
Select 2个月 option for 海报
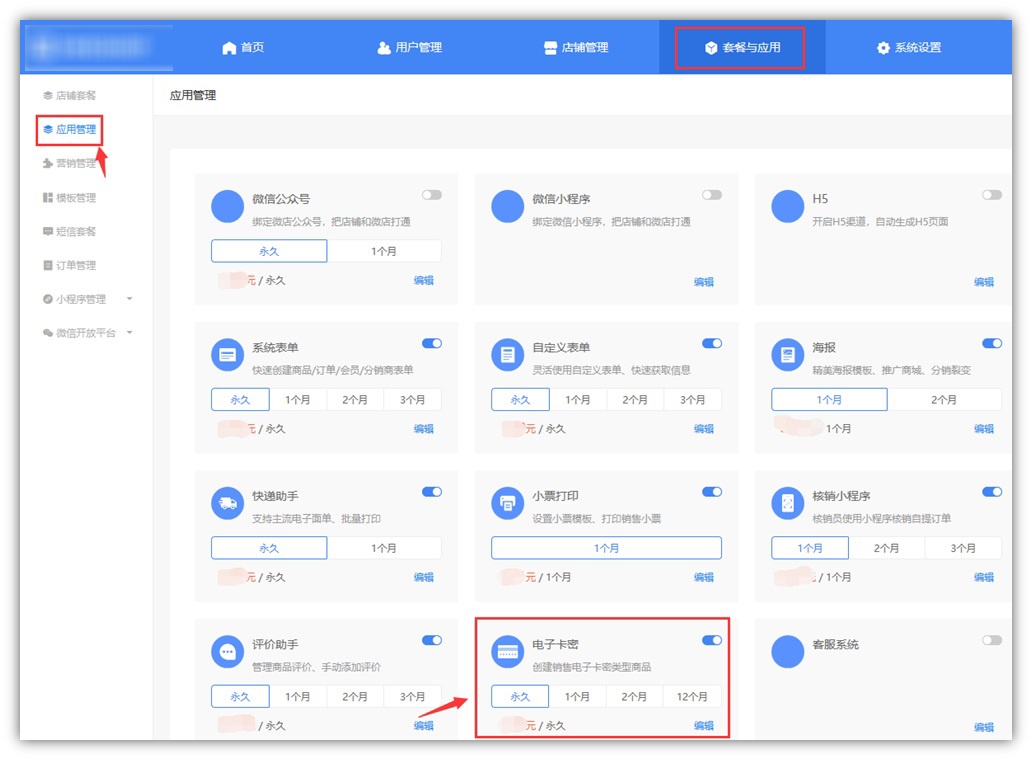click(944, 400)
